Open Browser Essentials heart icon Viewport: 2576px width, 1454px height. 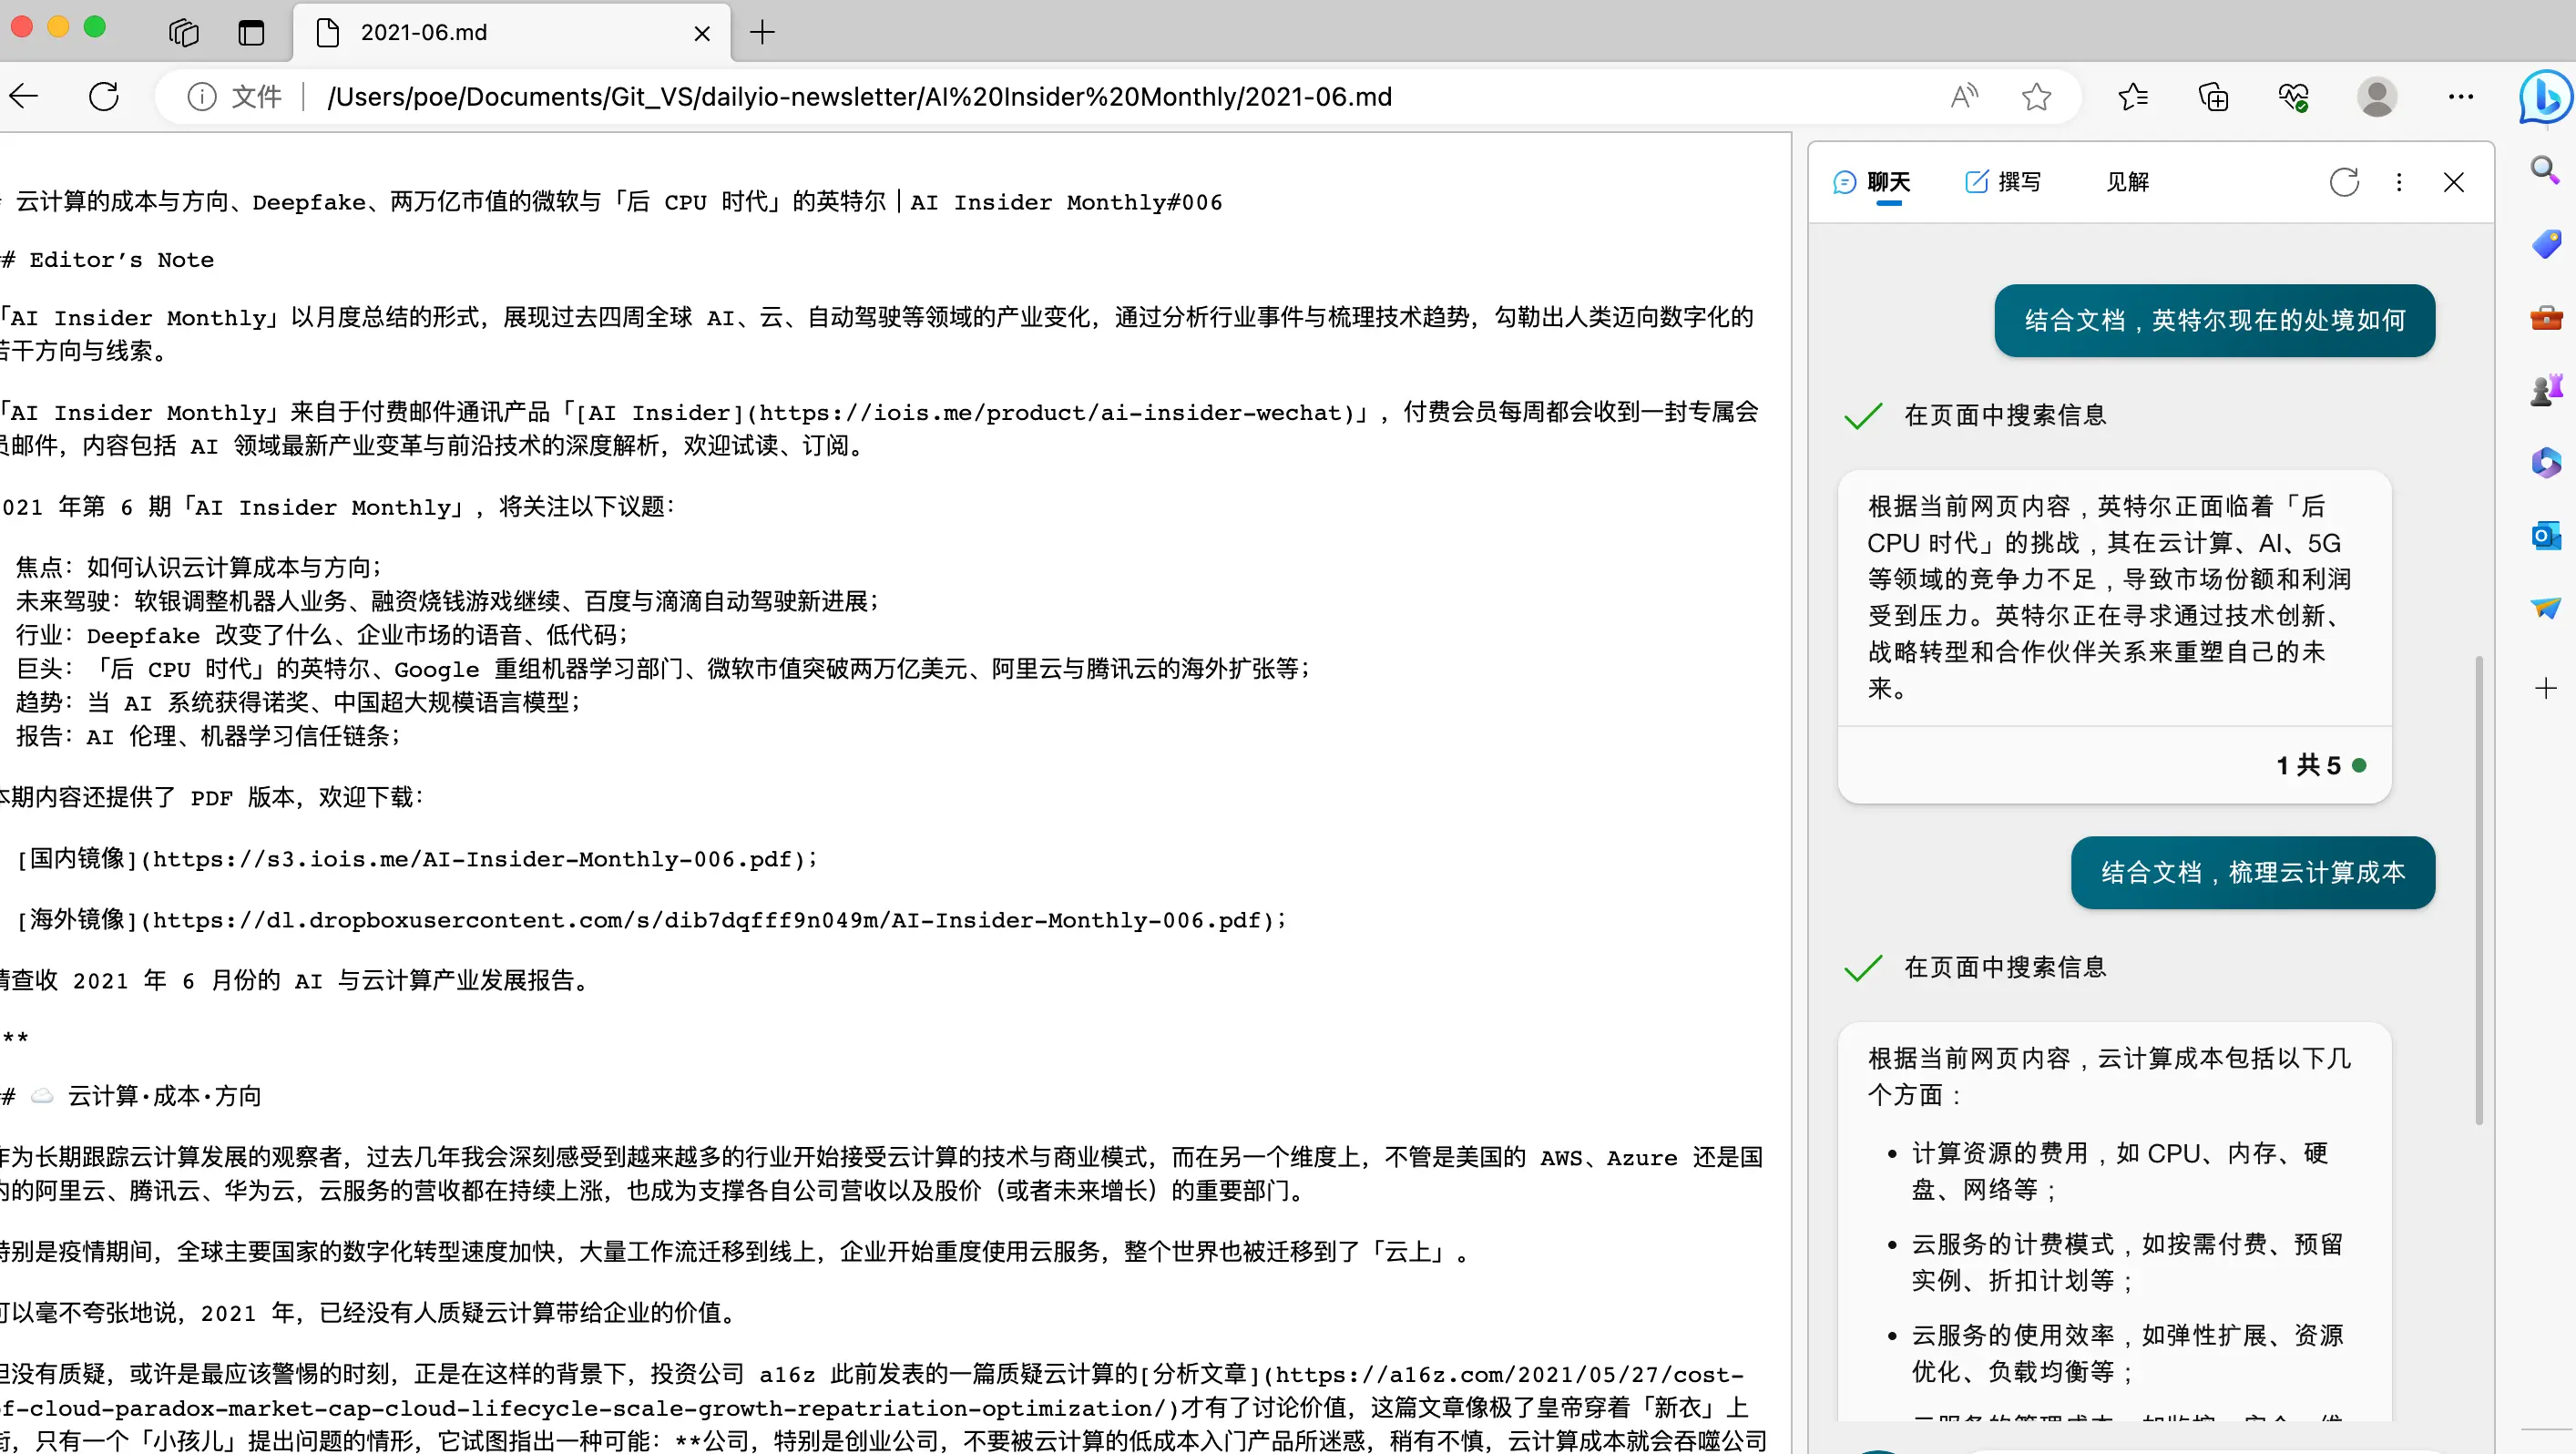point(2293,97)
